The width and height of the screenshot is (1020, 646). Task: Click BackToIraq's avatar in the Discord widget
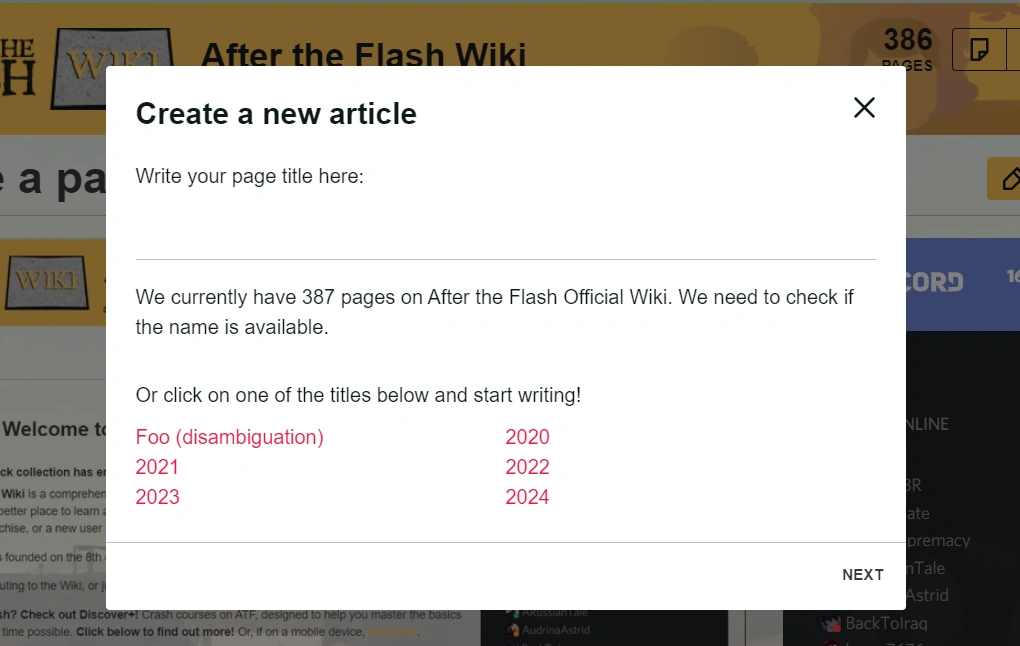click(830, 623)
